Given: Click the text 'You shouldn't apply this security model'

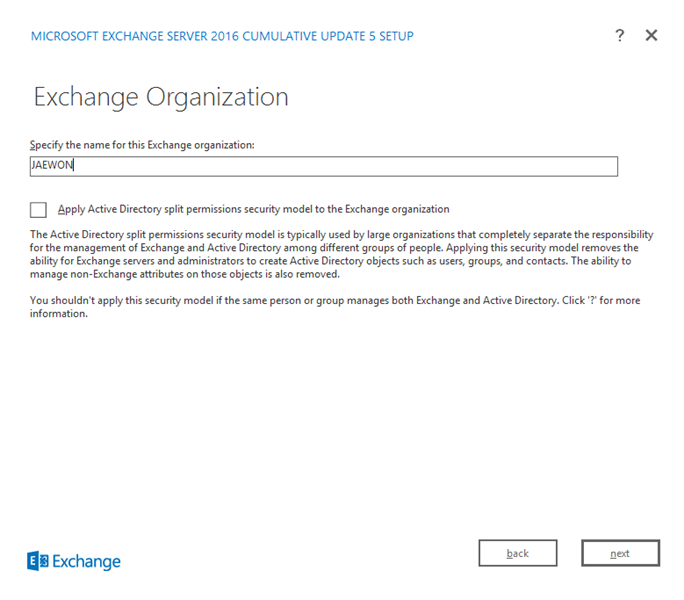Looking at the screenshot, I should tap(335, 307).
